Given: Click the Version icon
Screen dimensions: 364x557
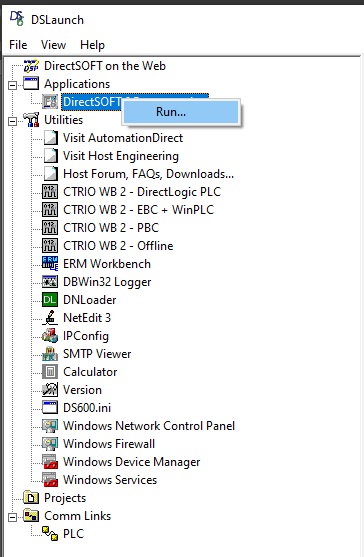Looking at the screenshot, I should click(50, 390).
